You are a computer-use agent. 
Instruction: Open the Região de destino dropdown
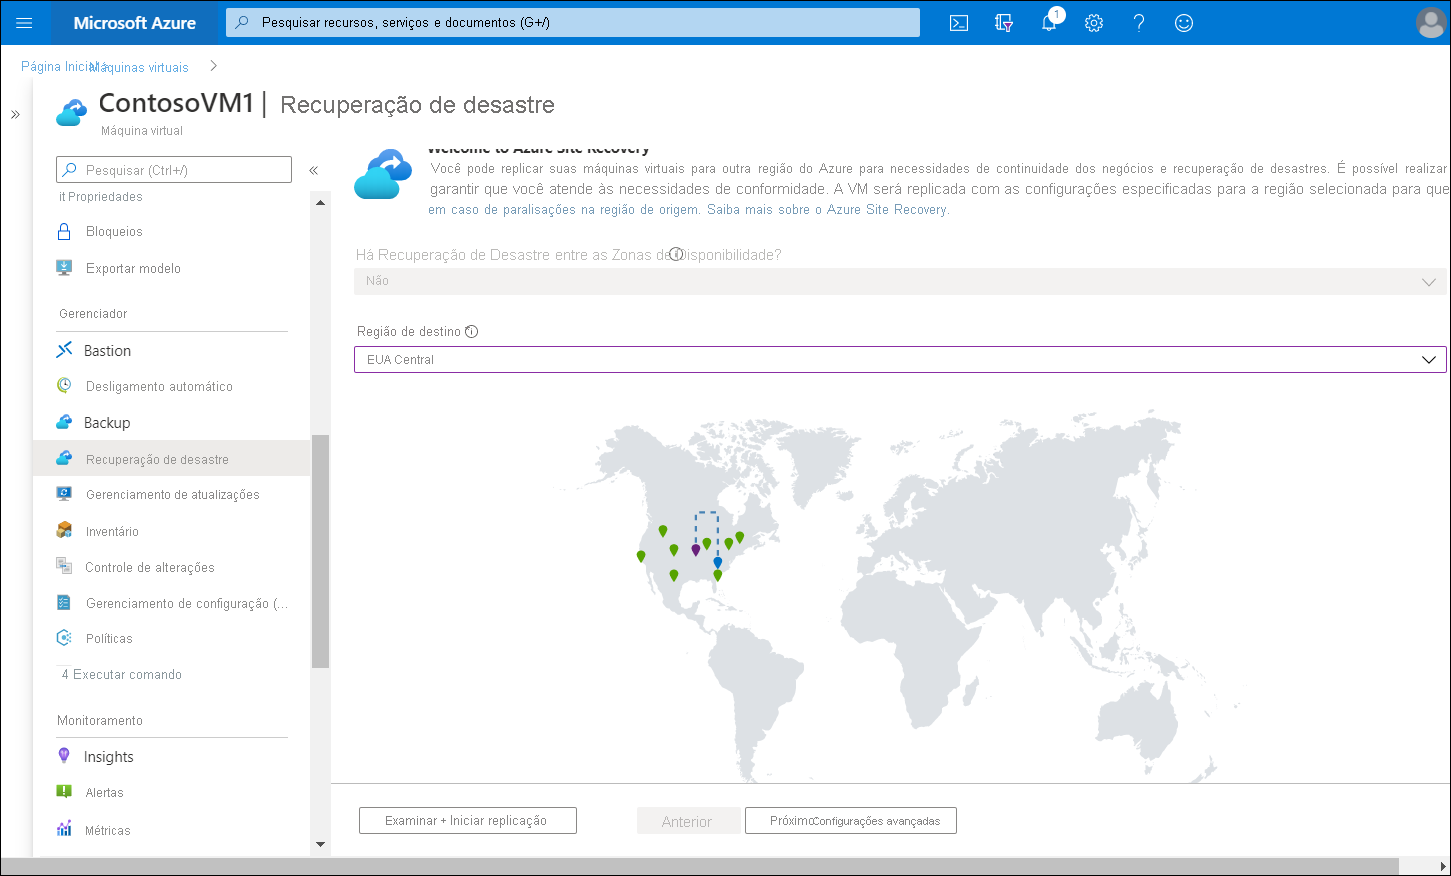pyautogui.click(x=900, y=359)
